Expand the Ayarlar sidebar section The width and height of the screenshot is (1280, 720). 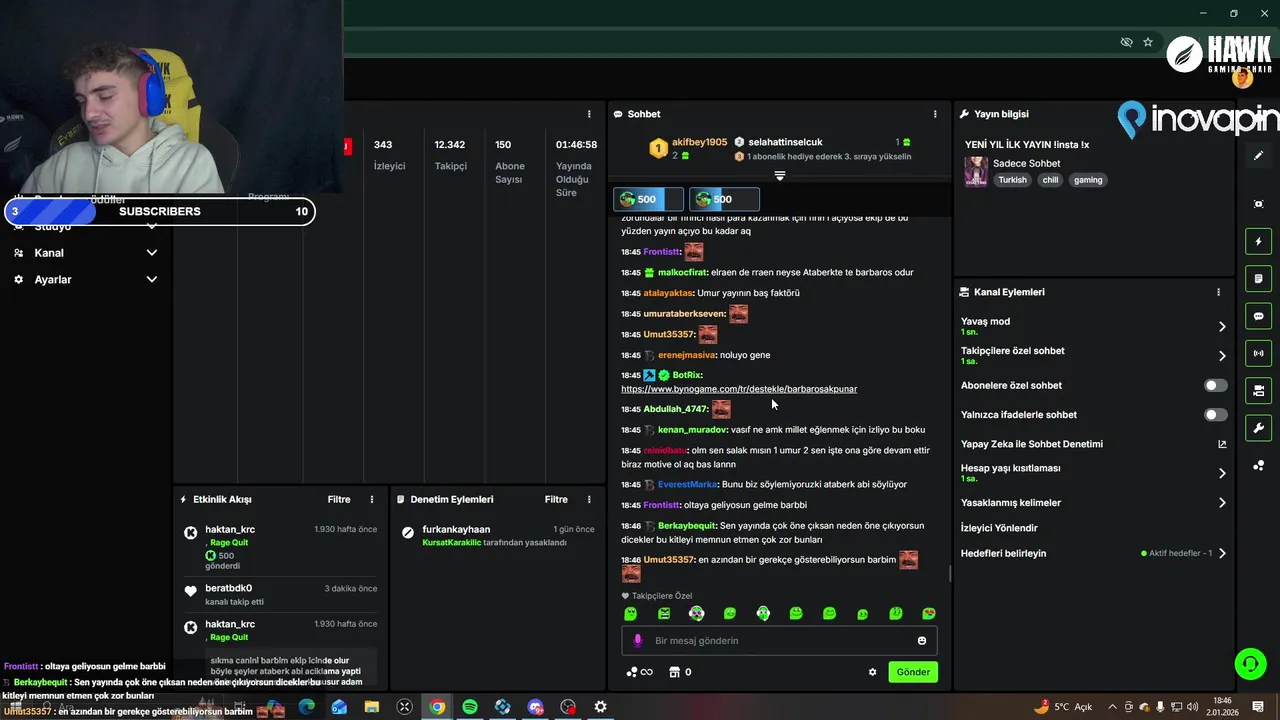[x=85, y=280]
